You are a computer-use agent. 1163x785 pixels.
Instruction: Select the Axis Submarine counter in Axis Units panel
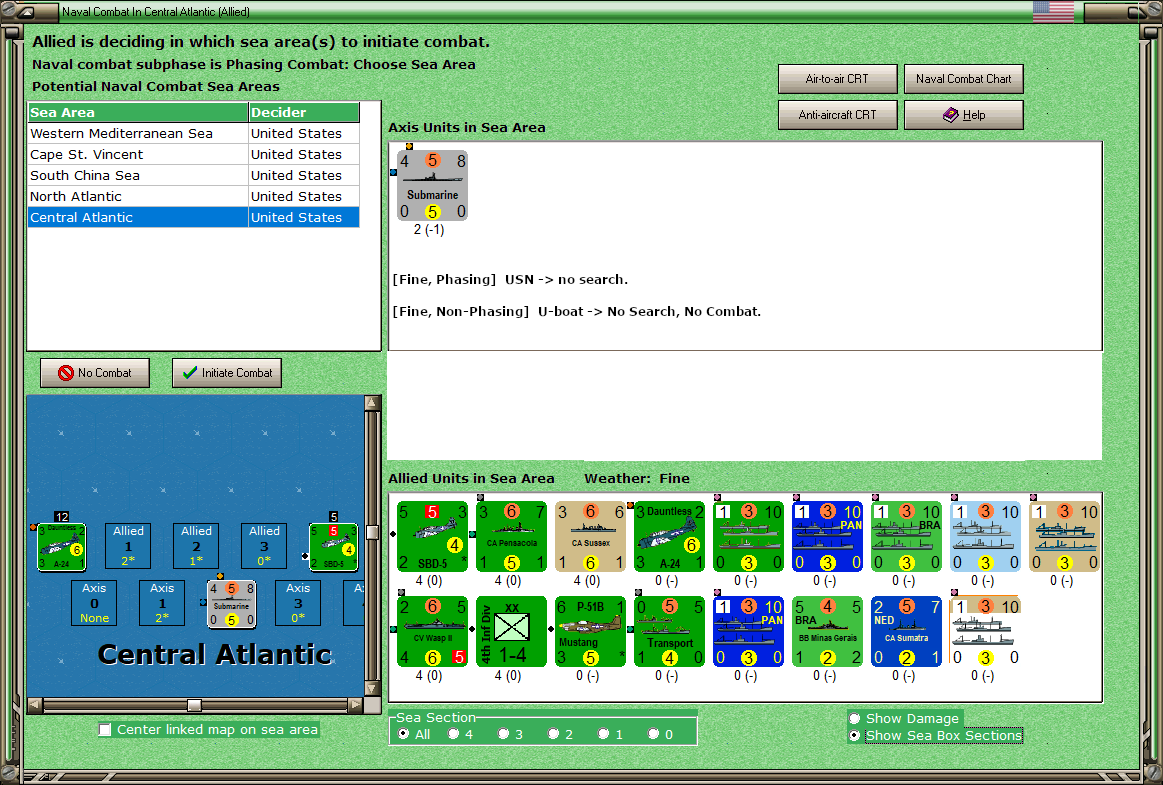click(x=432, y=185)
